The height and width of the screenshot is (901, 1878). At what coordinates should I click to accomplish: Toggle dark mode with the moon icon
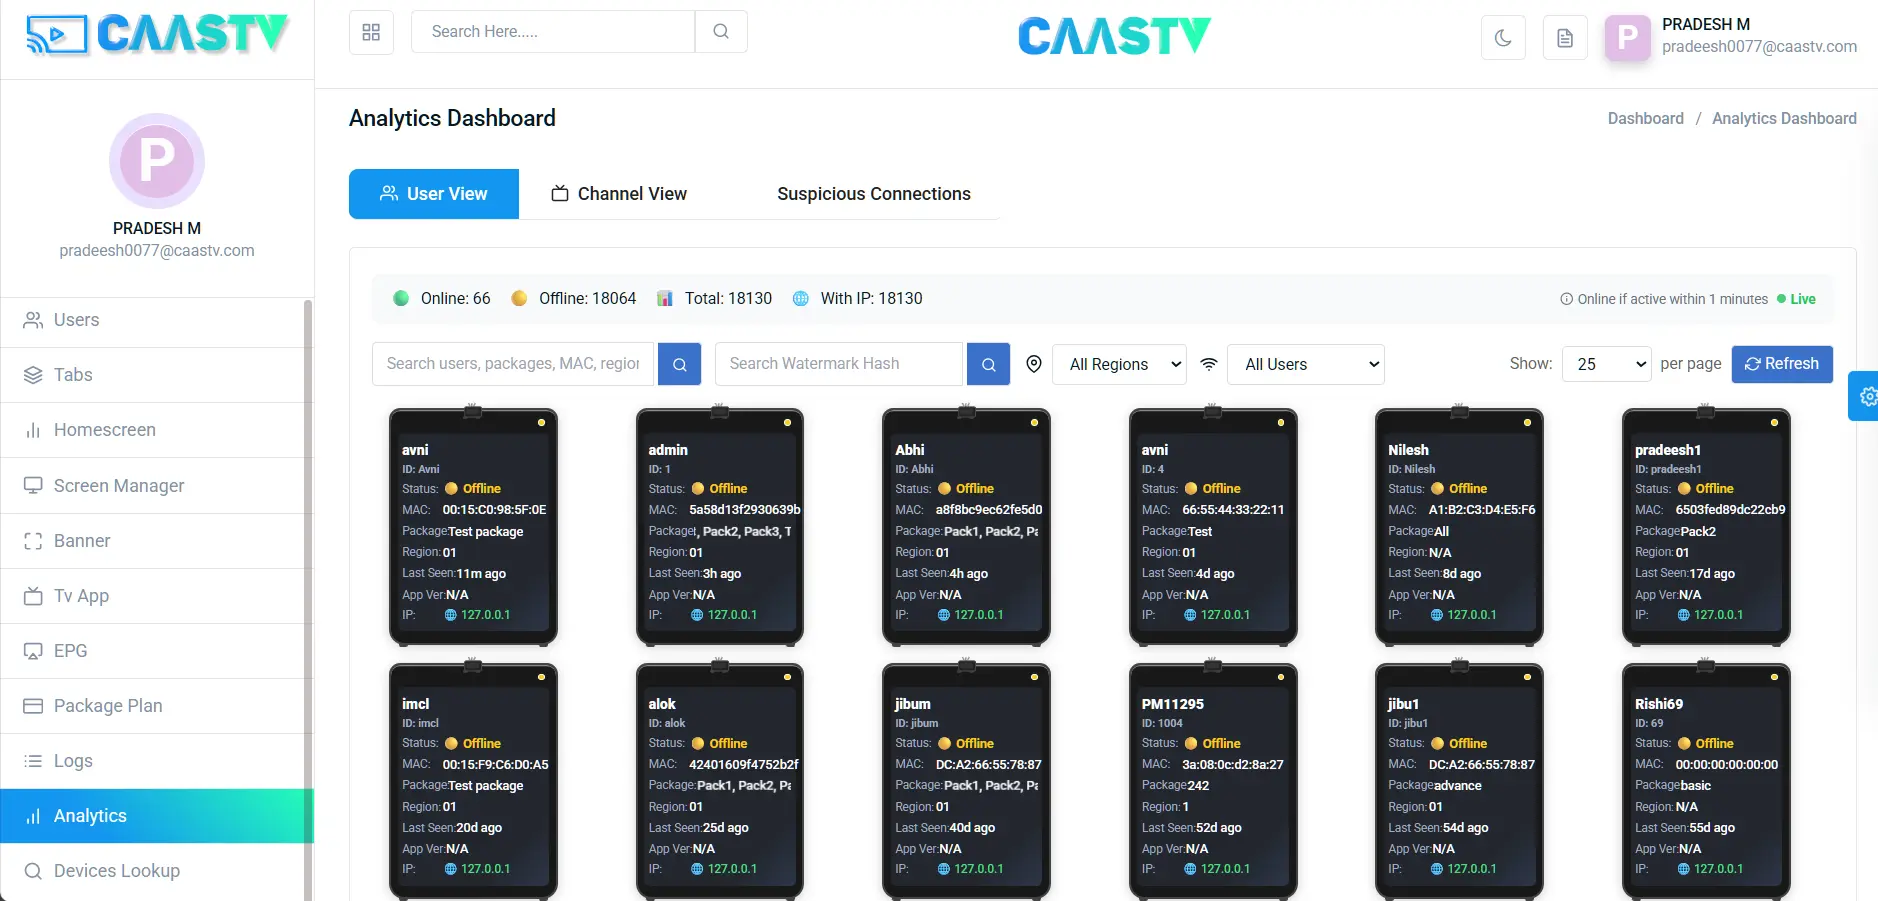pyautogui.click(x=1504, y=36)
